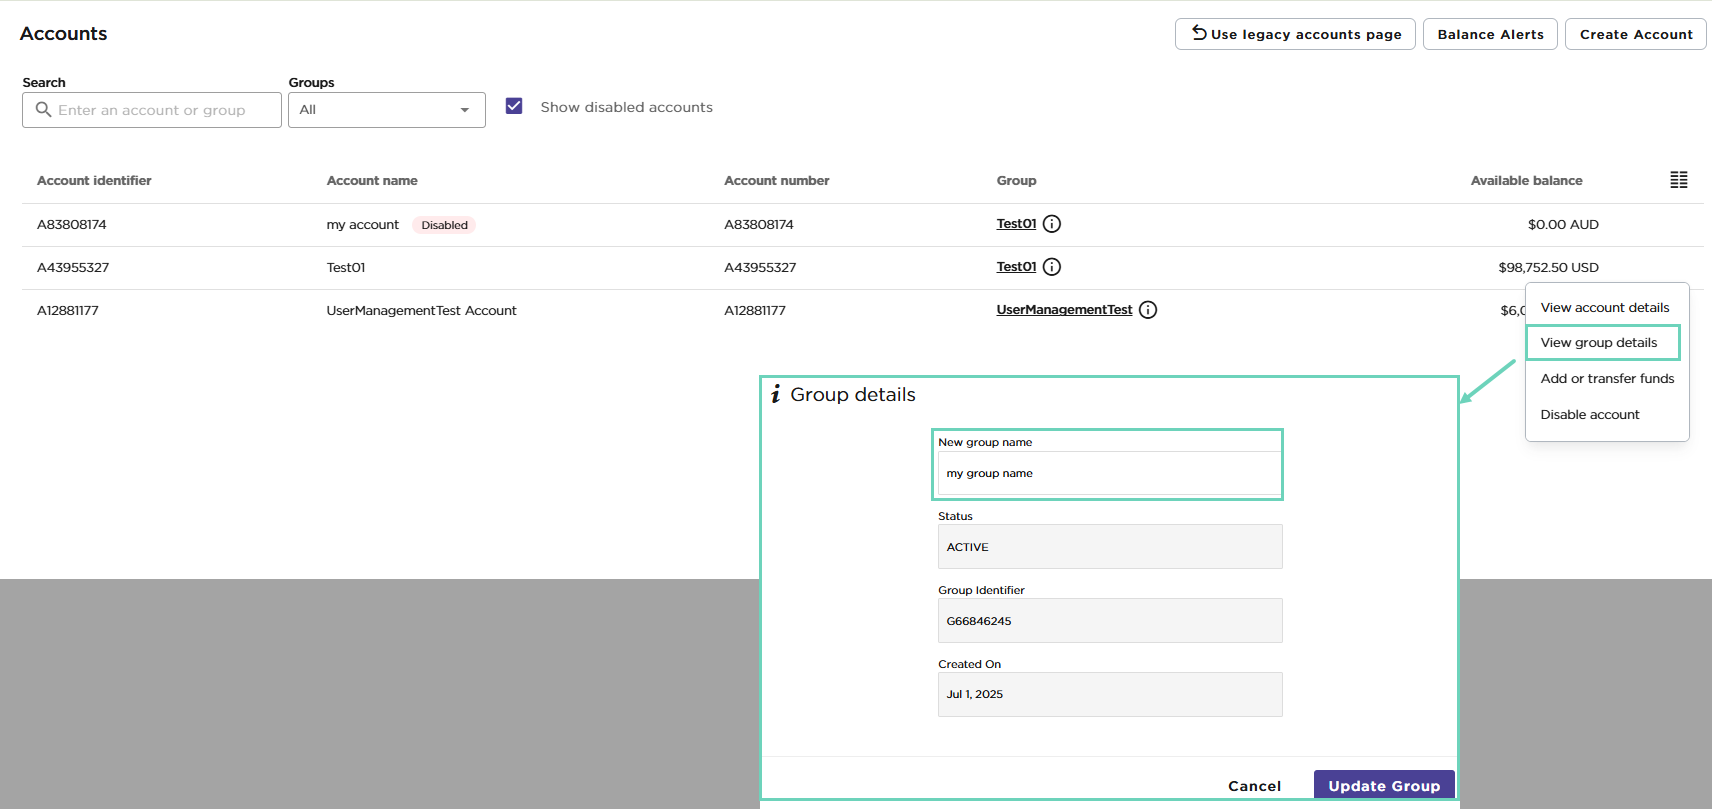The height and width of the screenshot is (809, 1712).
Task: Open Balance Alerts
Action: tap(1489, 34)
